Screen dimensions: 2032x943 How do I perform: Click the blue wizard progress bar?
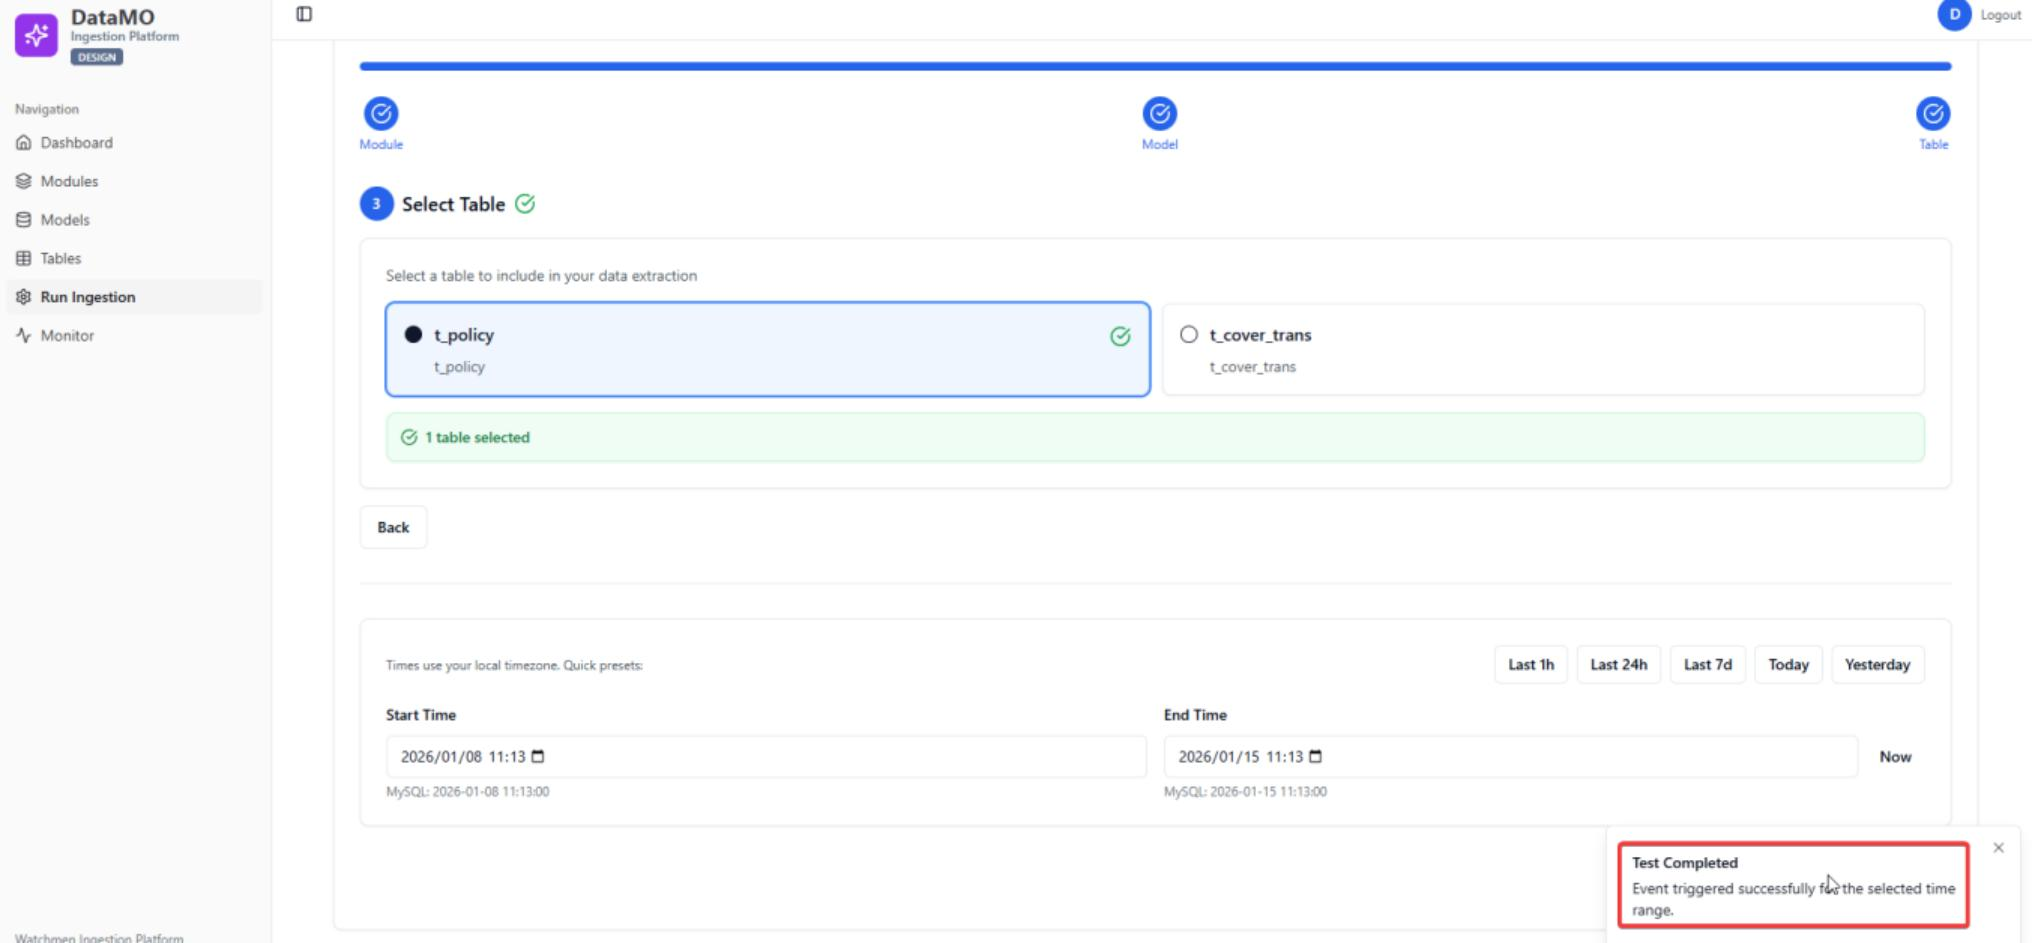pyautogui.click(x=1155, y=66)
